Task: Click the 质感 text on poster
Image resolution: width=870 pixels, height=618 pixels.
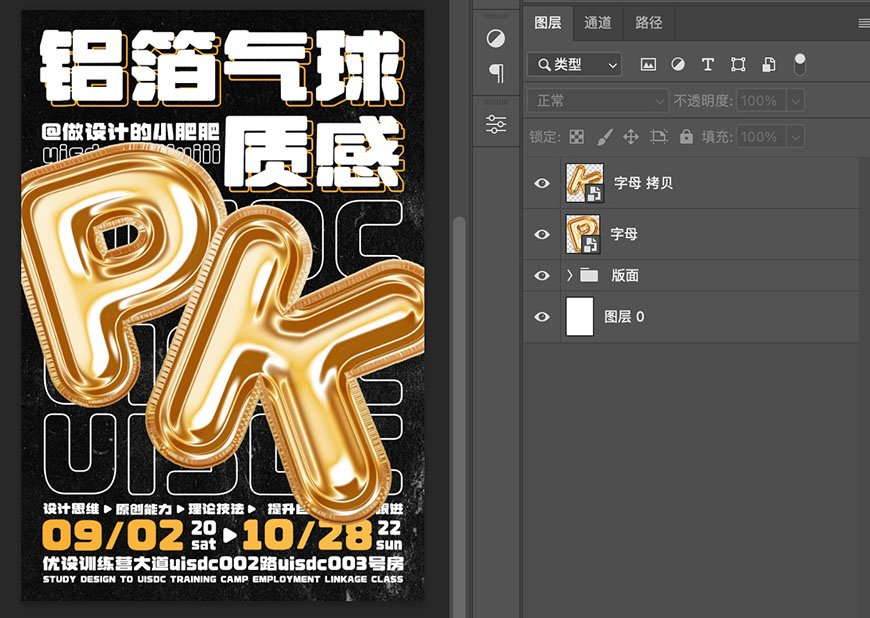Action: 315,153
